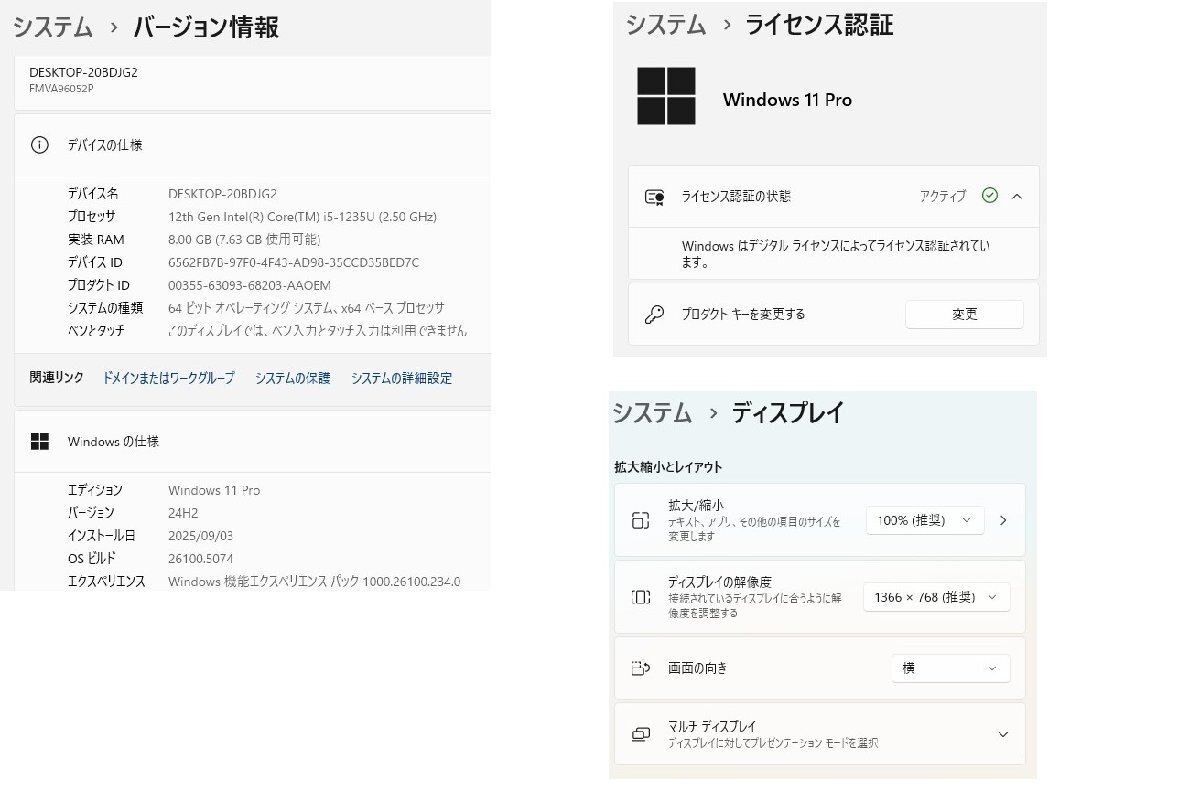The width and height of the screenshot is (1200, 801).
Task: Click the マルチディスプレイ icon
Action: (641, 733)
